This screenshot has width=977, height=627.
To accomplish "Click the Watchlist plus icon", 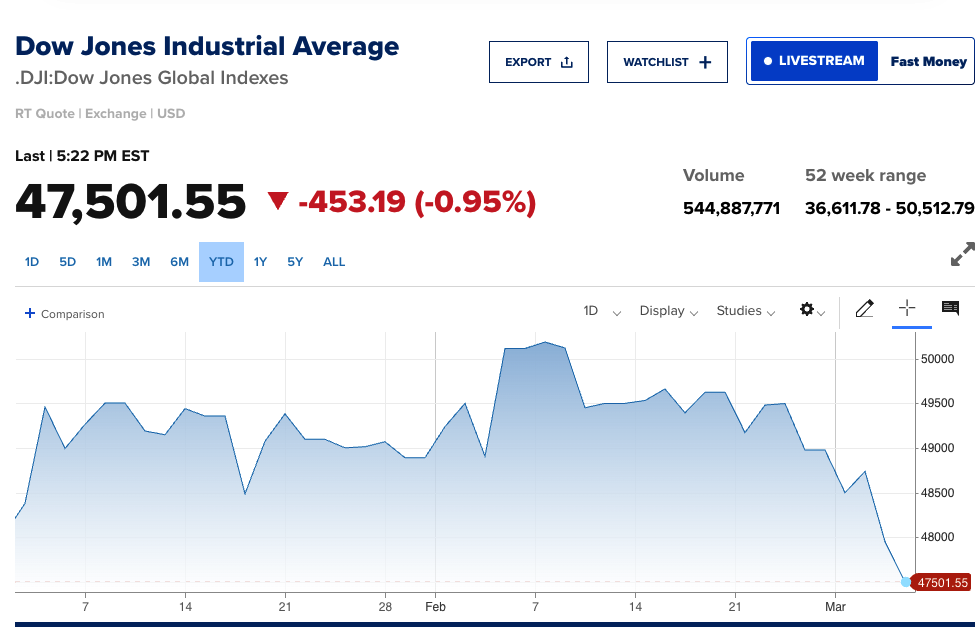I will click(x=705, y=62).
